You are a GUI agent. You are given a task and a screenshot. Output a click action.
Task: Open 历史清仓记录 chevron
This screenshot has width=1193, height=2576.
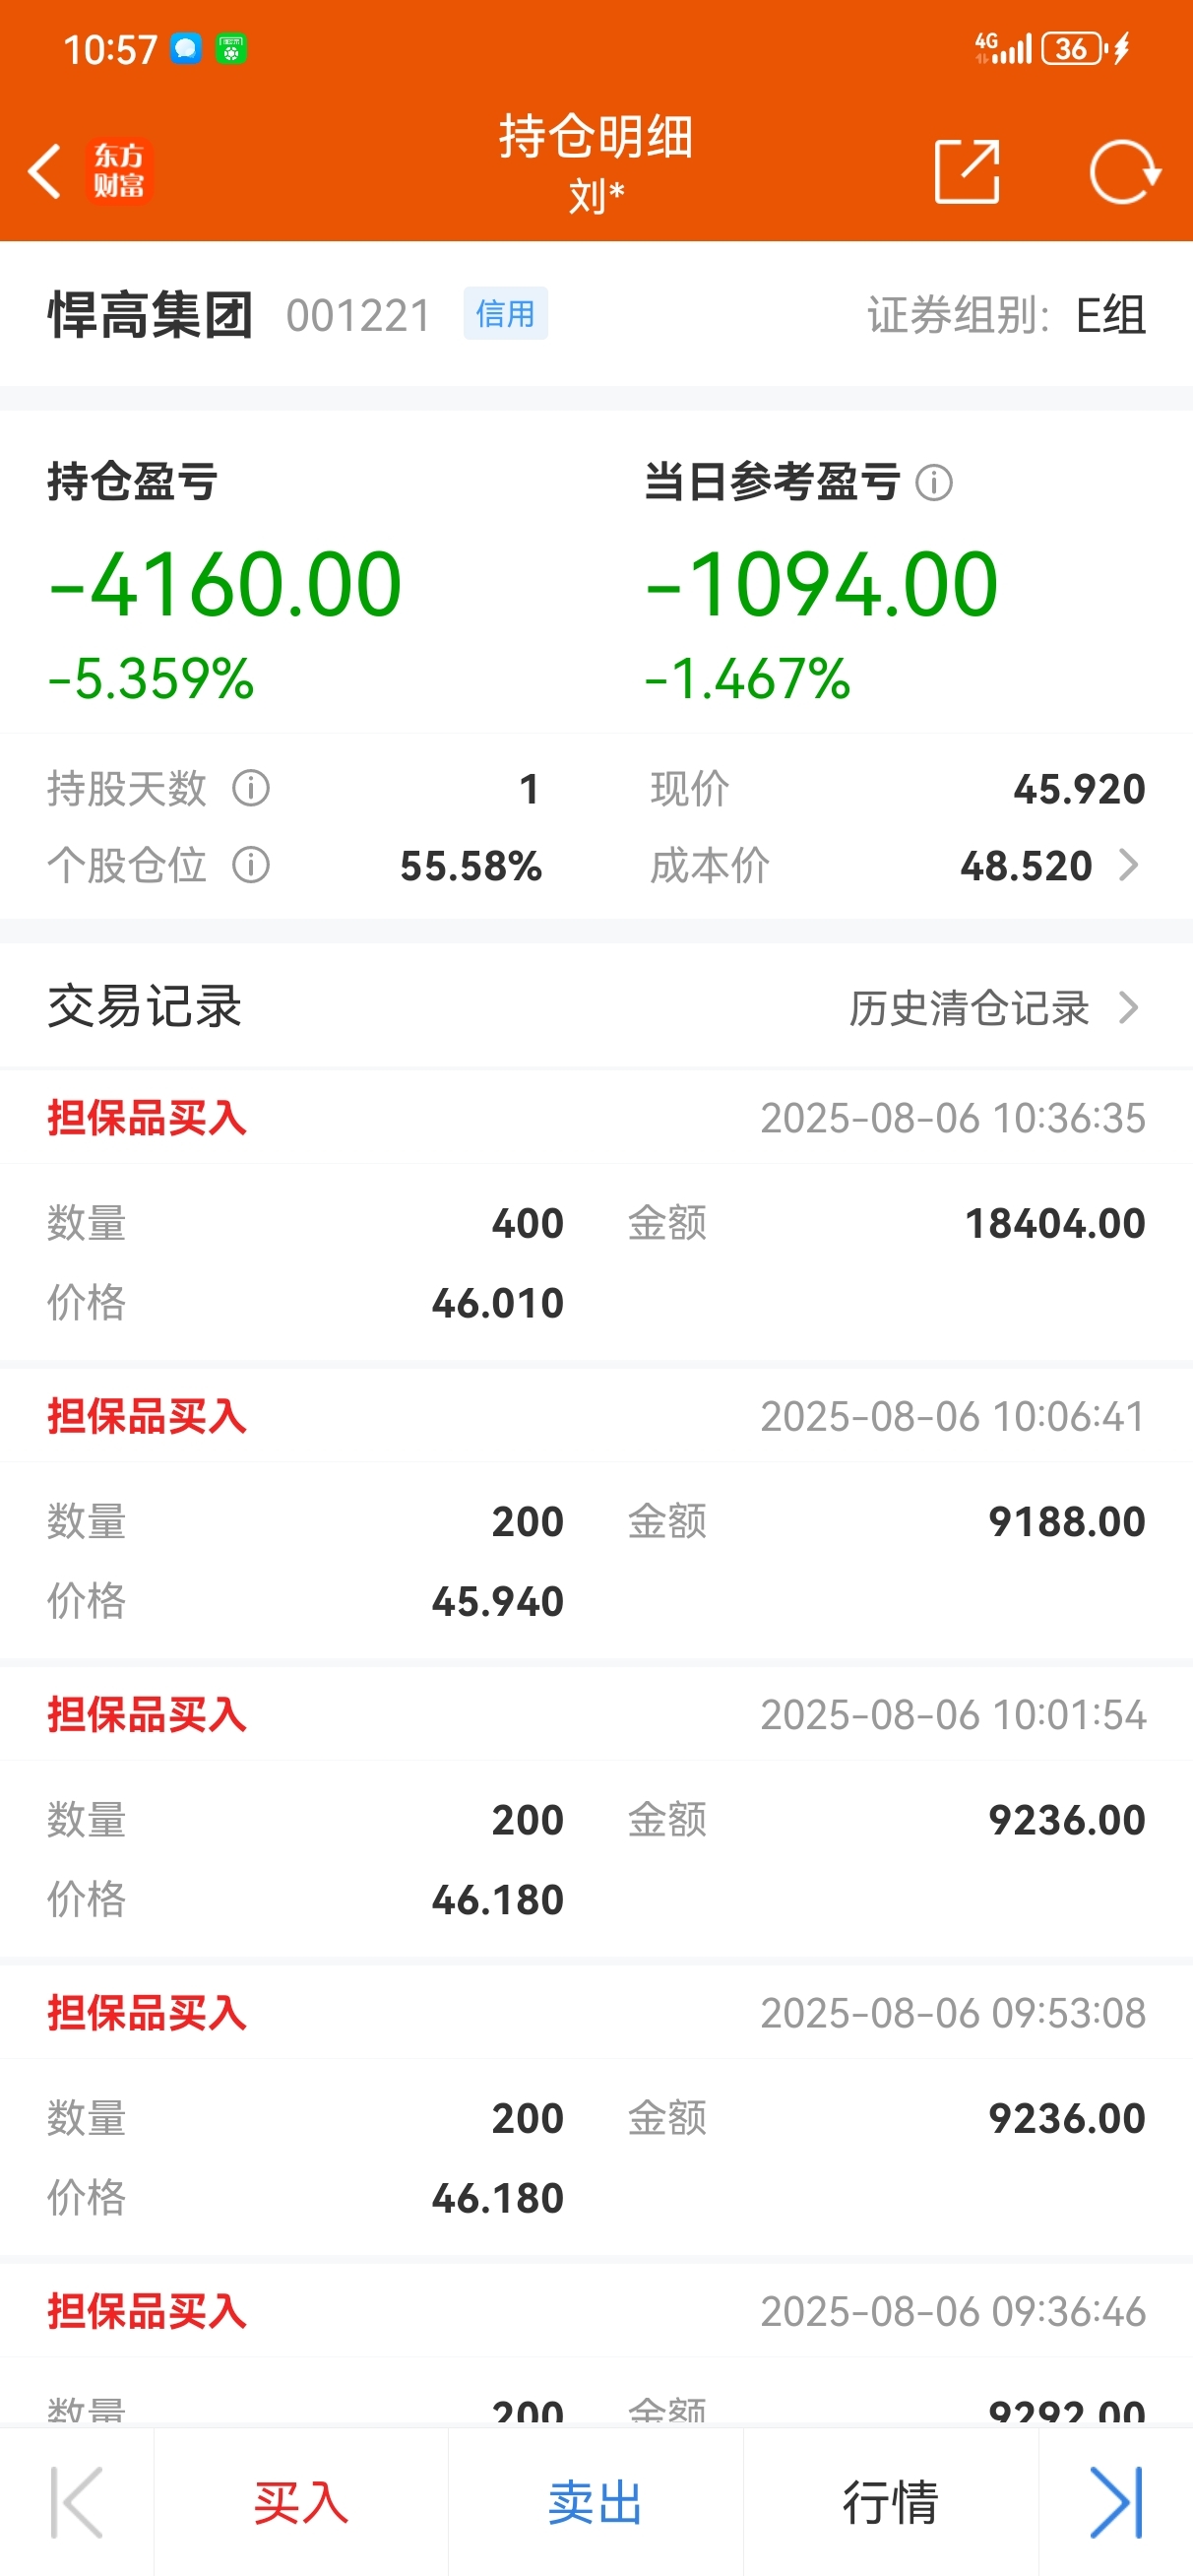(x=1128, y=1007)
